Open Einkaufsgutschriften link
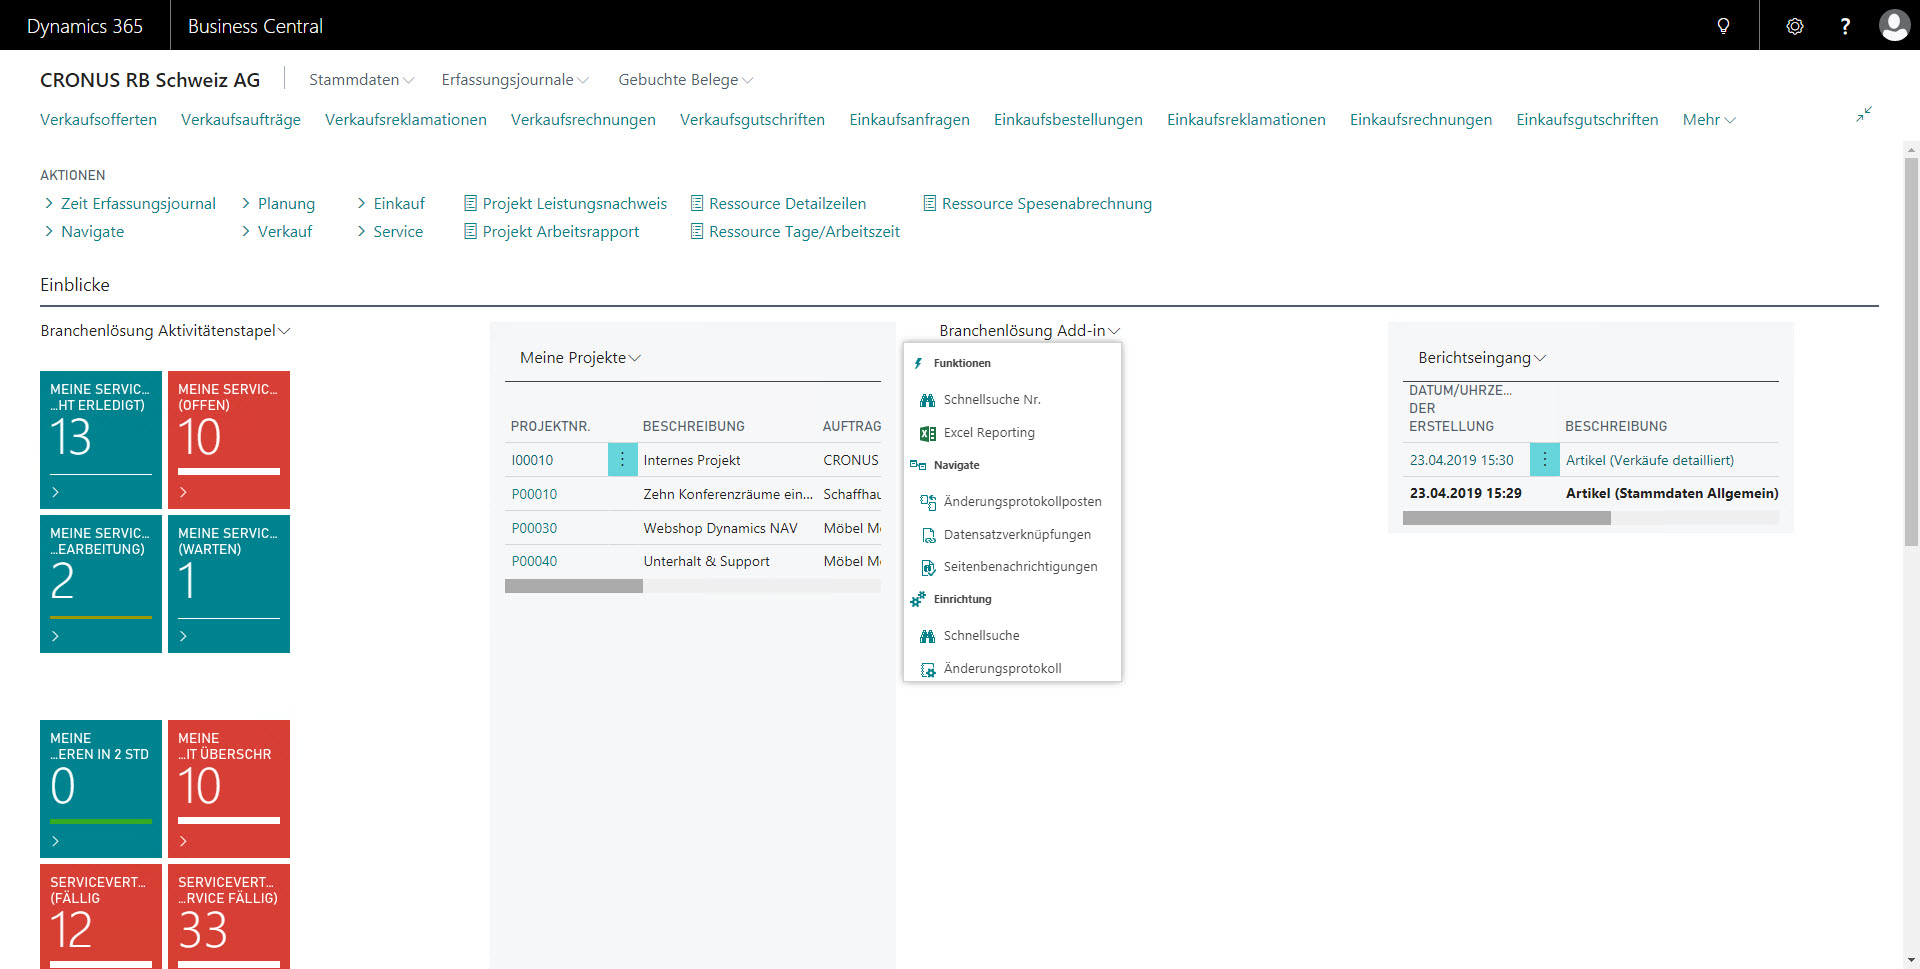The height and width of the screenshot is (969, 1920). pos(1587,120)
